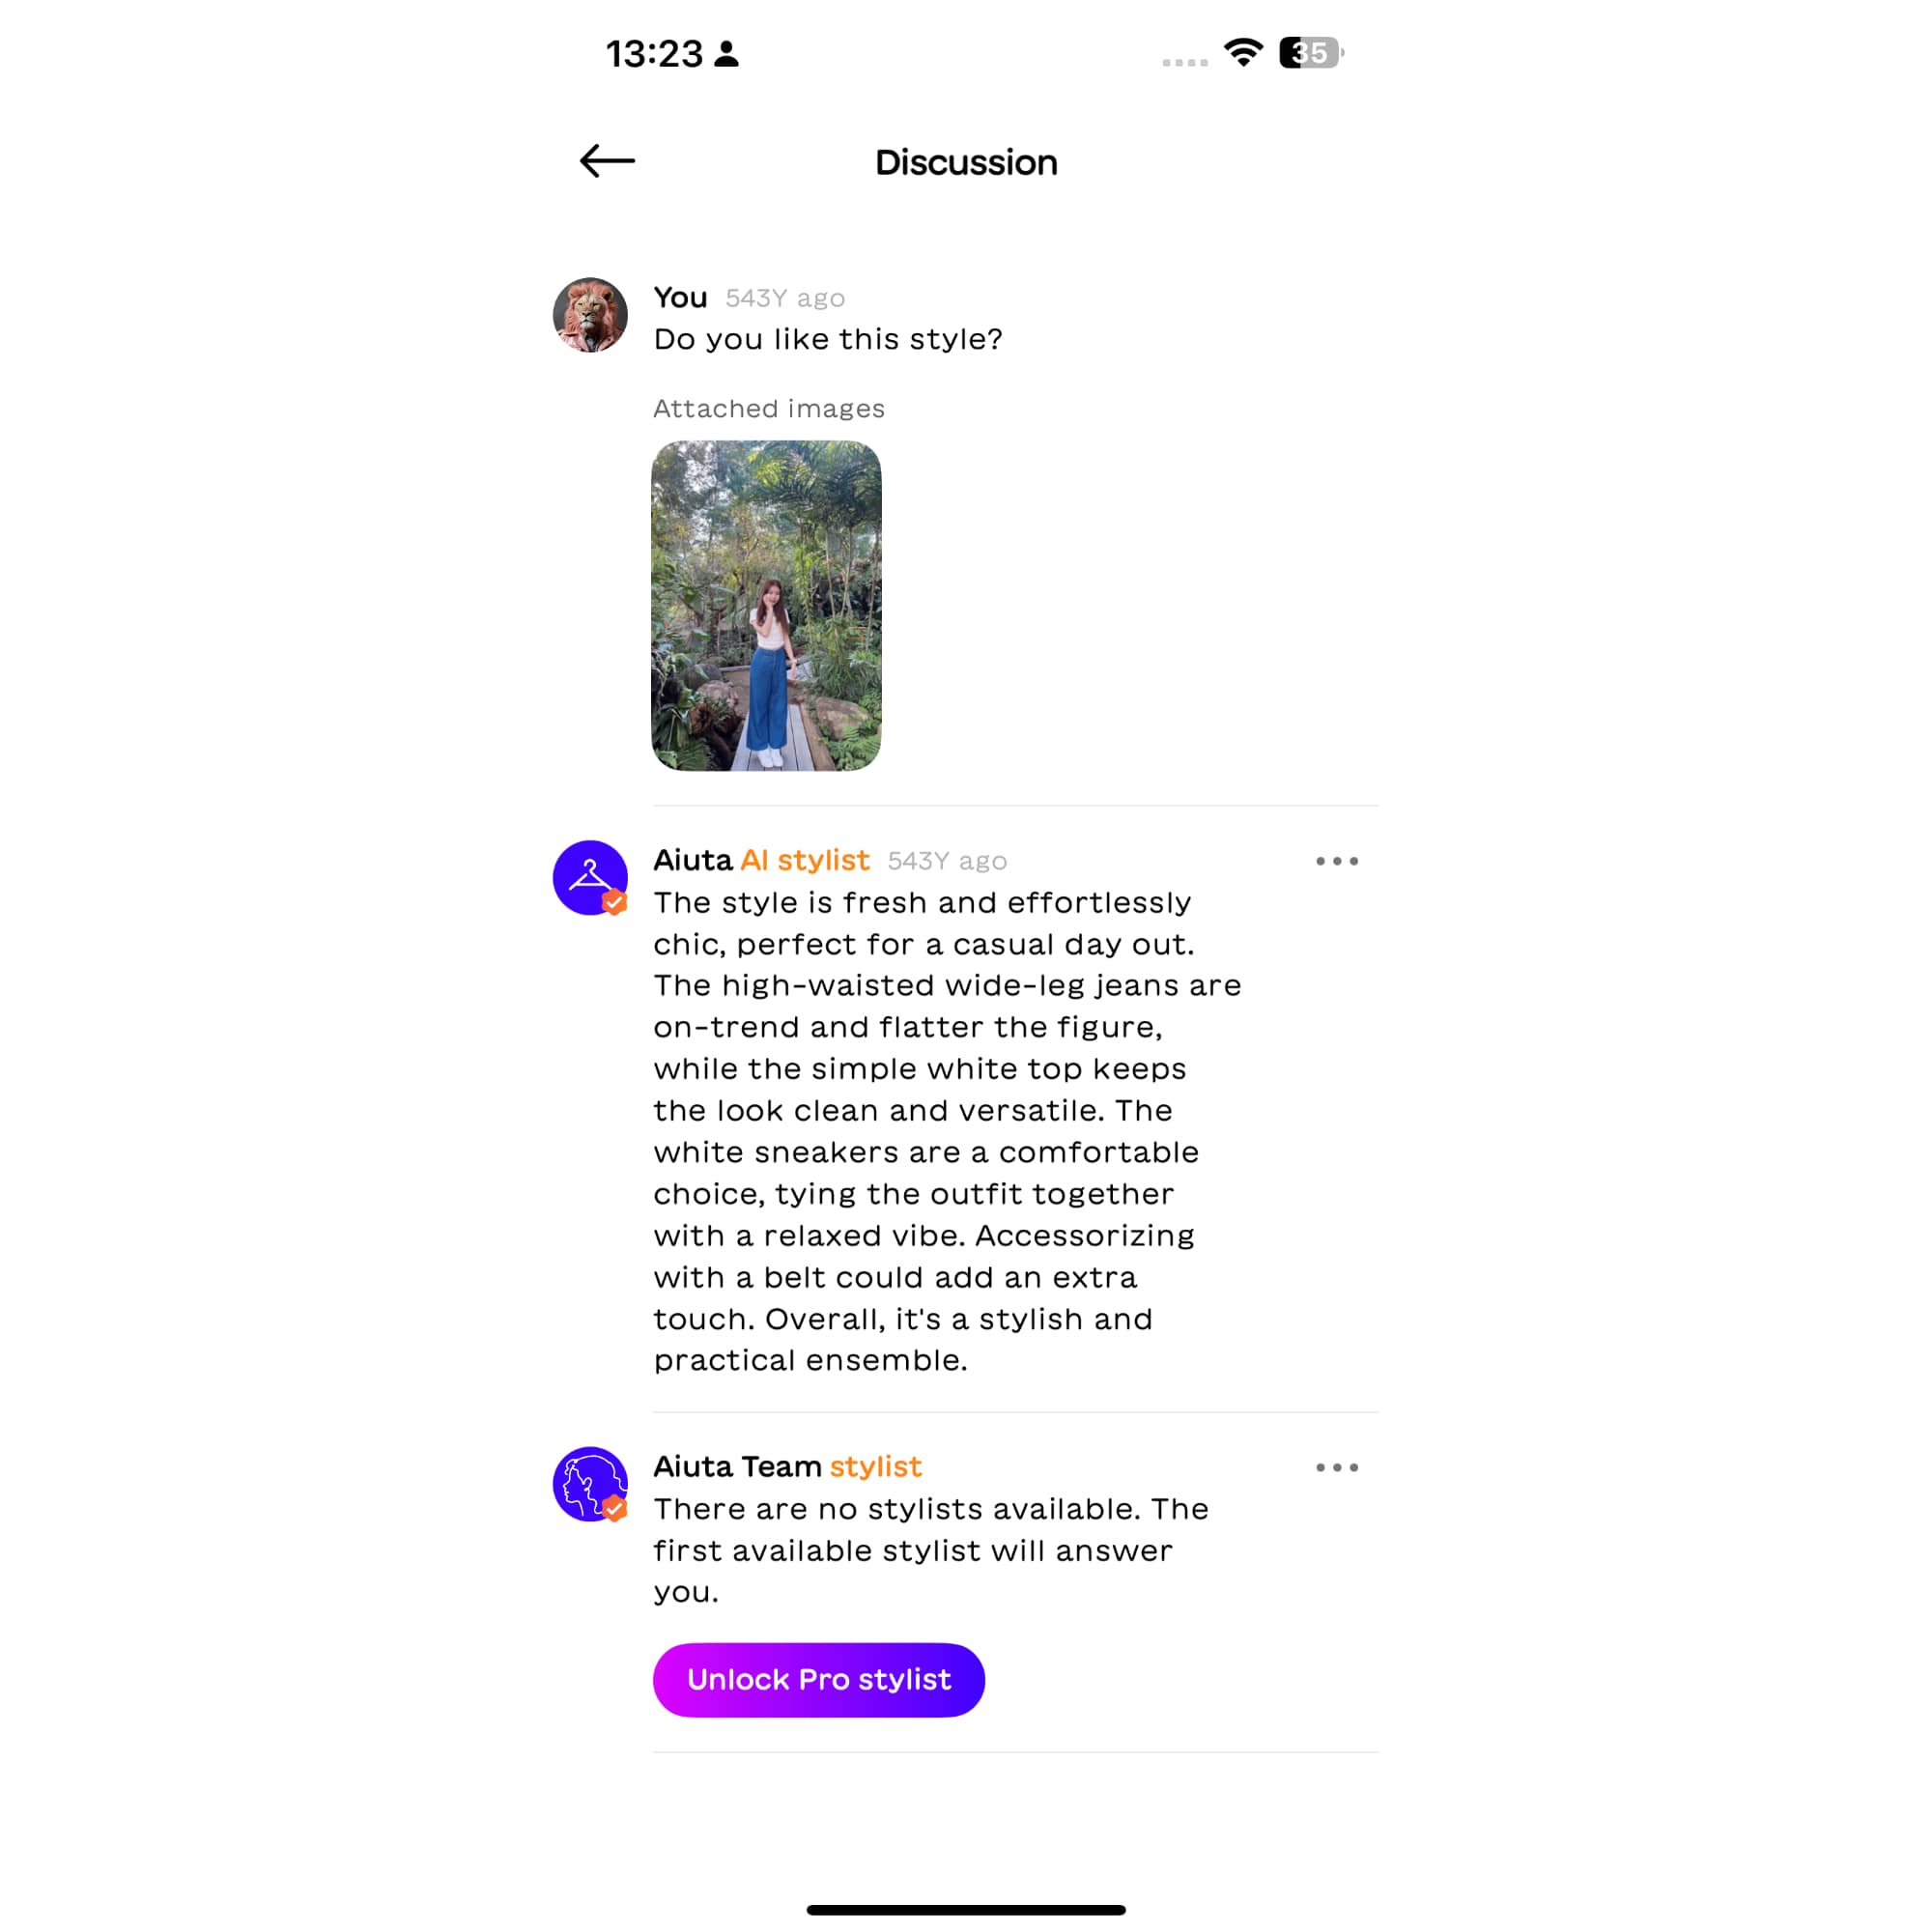Tap the AI stylist's style review text
The height and width of the screenshot is (1932, 1932).
point(947,1131)
